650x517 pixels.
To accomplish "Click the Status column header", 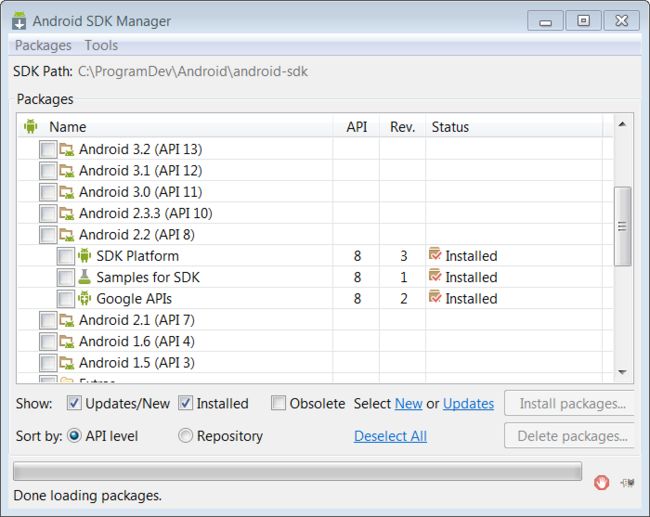I will click(514, 126).
